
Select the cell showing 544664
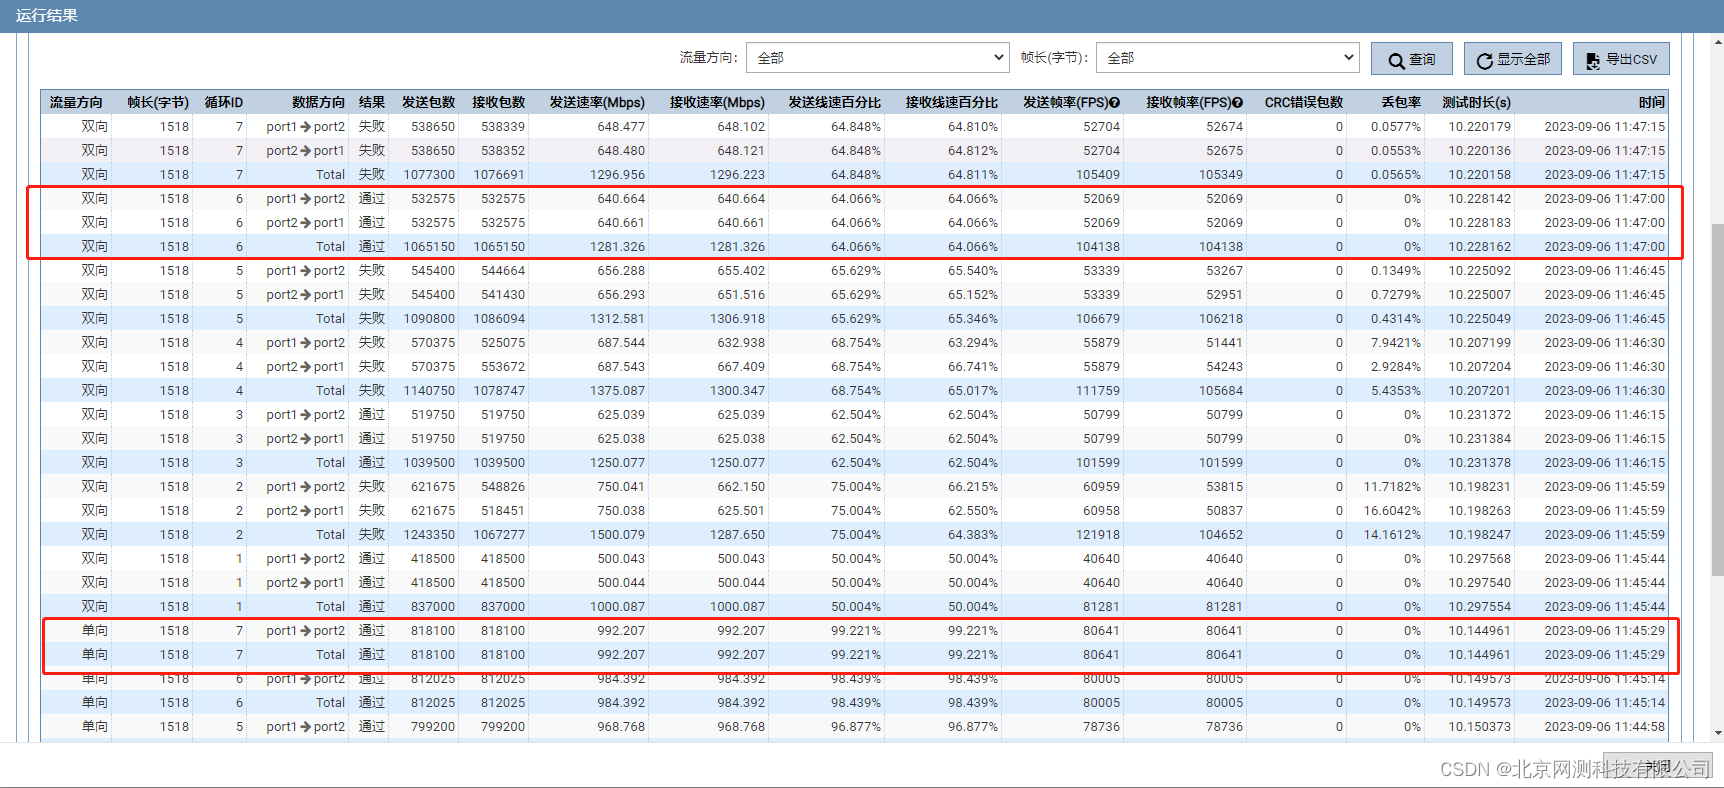(503, 271)
